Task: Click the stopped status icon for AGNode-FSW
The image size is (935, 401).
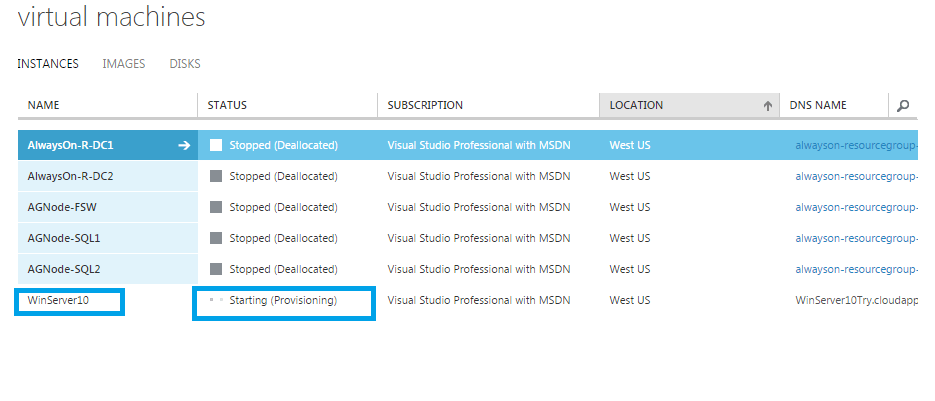Action: [215, 207]
